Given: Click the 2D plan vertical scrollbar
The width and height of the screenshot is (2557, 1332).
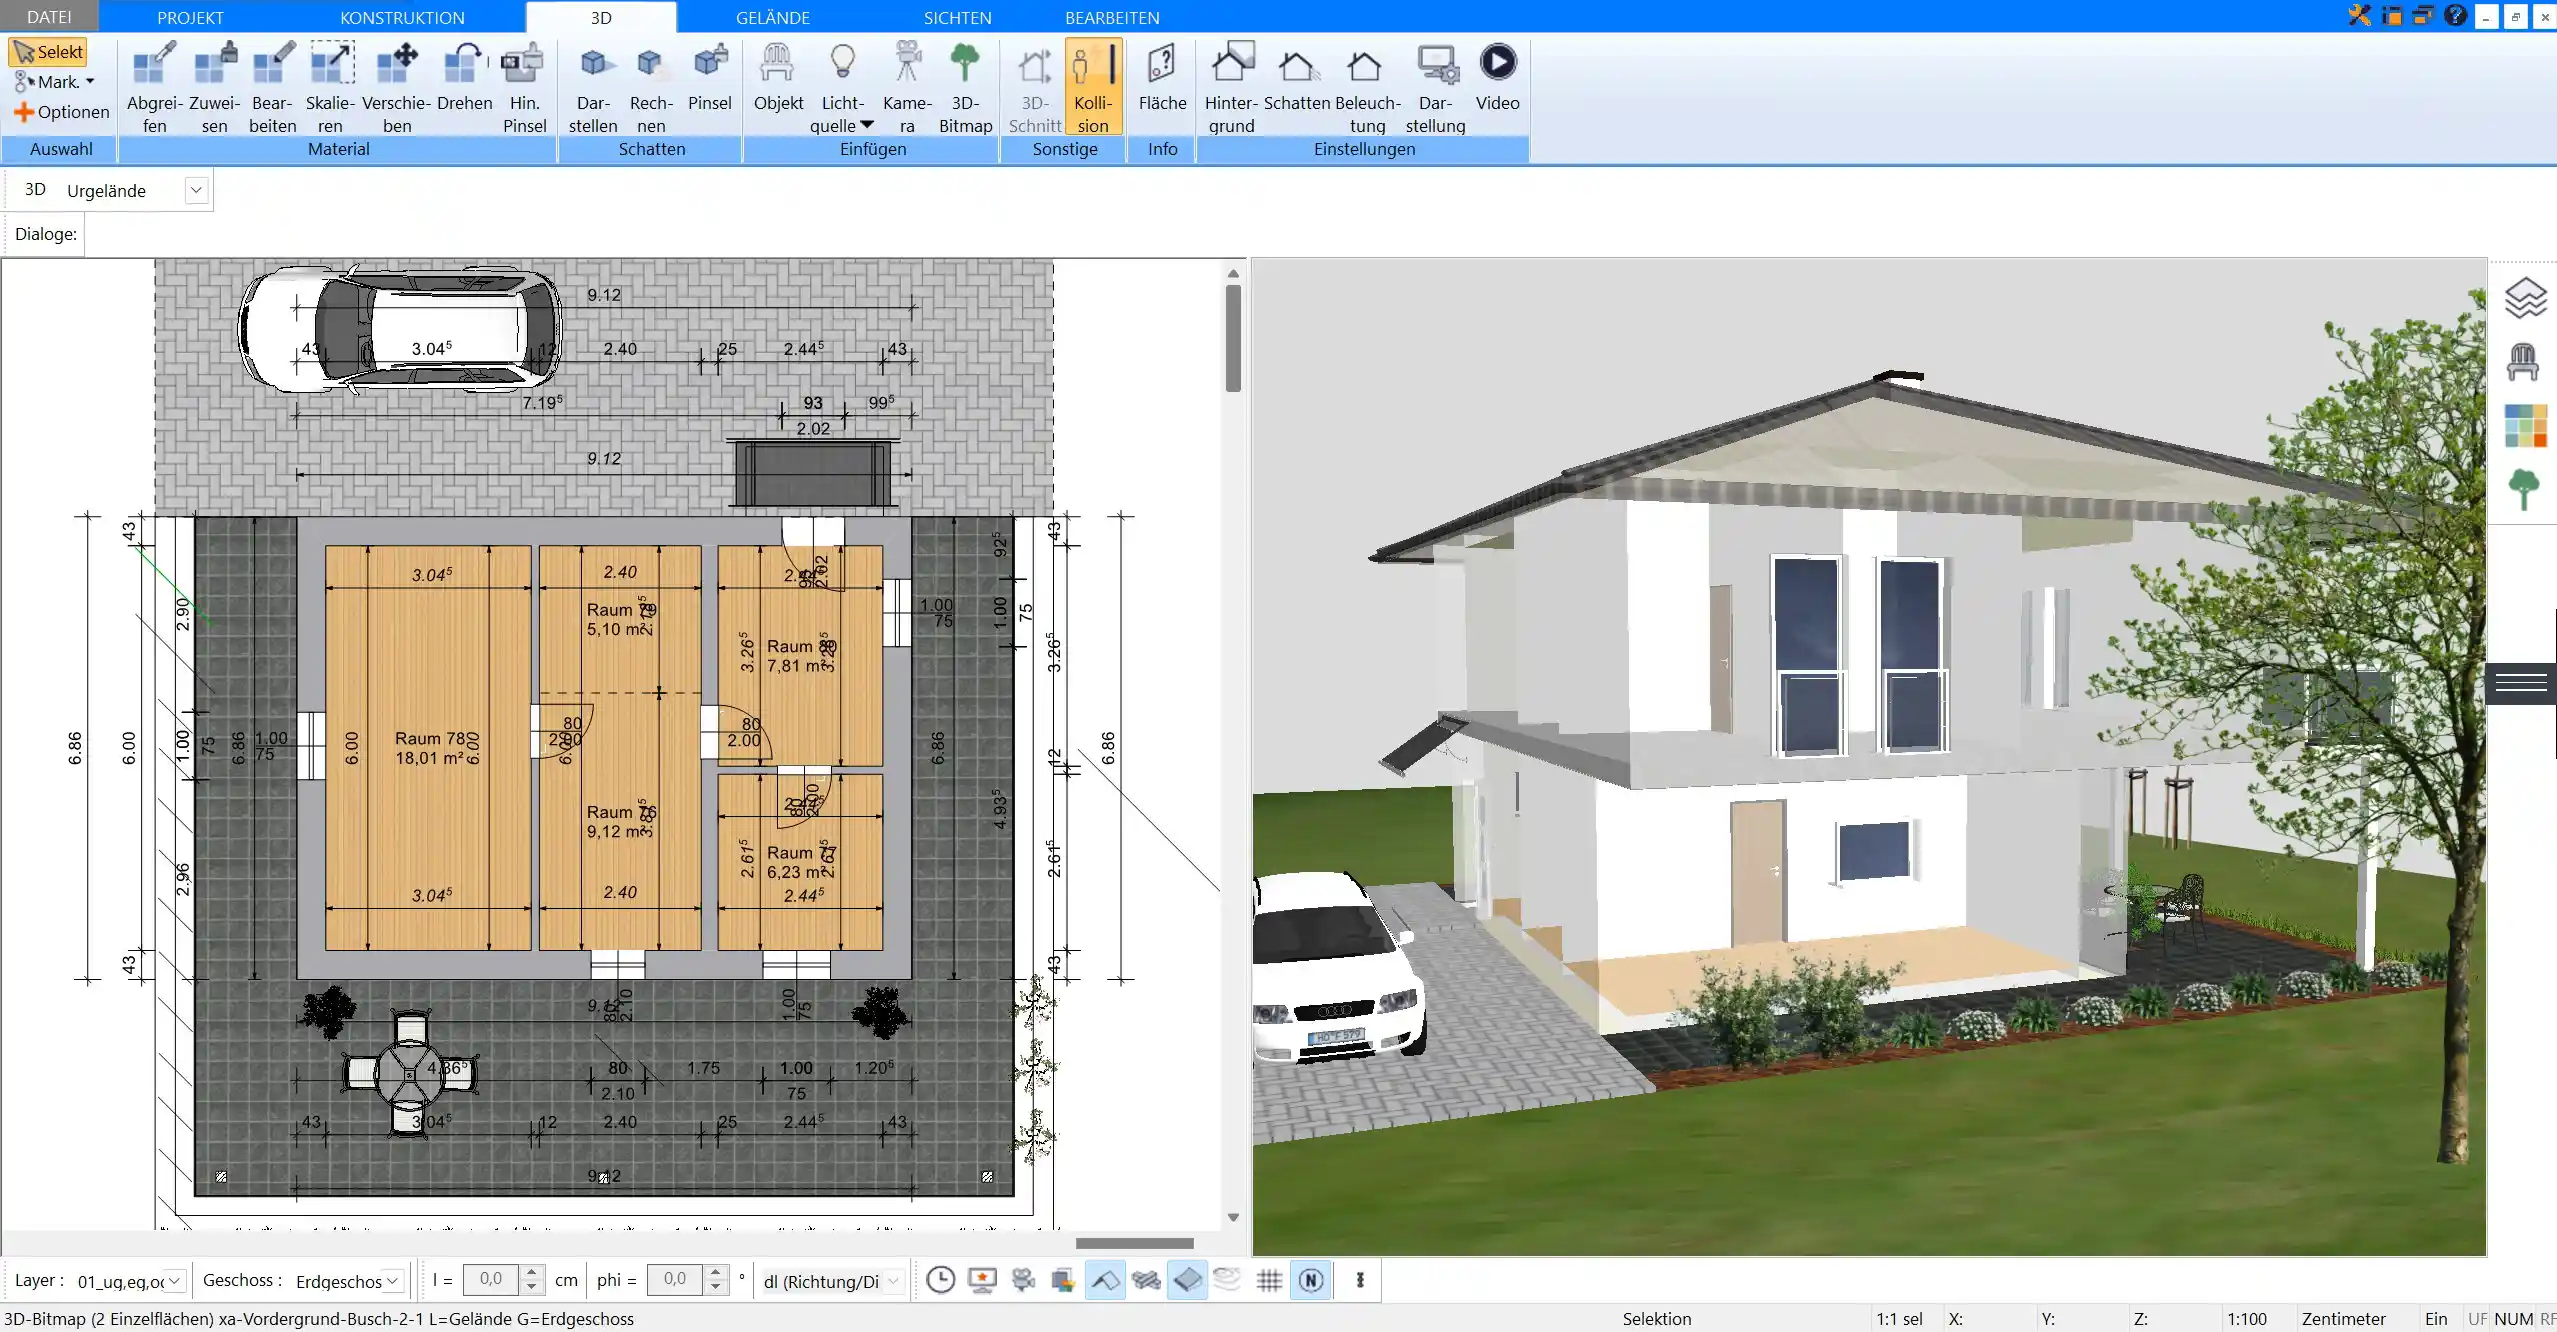Looking at the screenshot, I should pyautogui.click(x=1233, y=338).
